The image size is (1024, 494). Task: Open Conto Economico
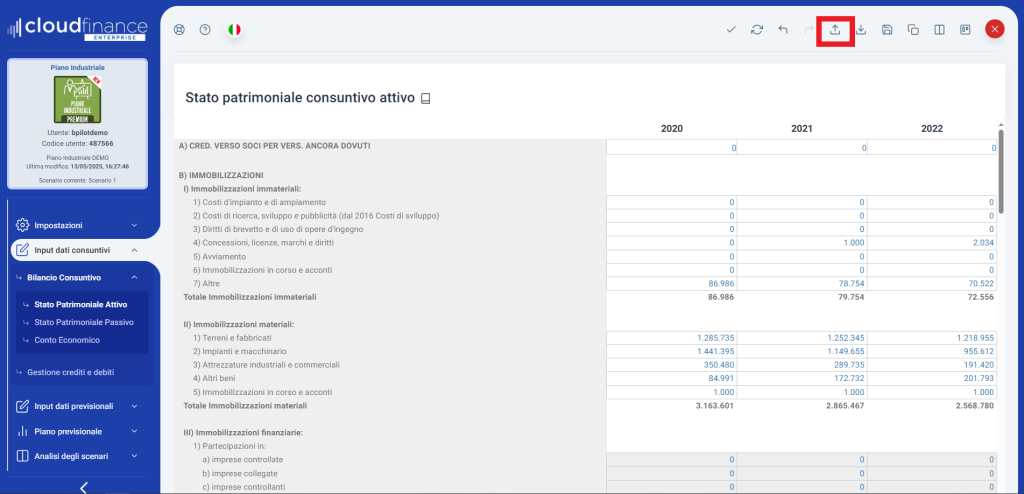pos(67,340)
